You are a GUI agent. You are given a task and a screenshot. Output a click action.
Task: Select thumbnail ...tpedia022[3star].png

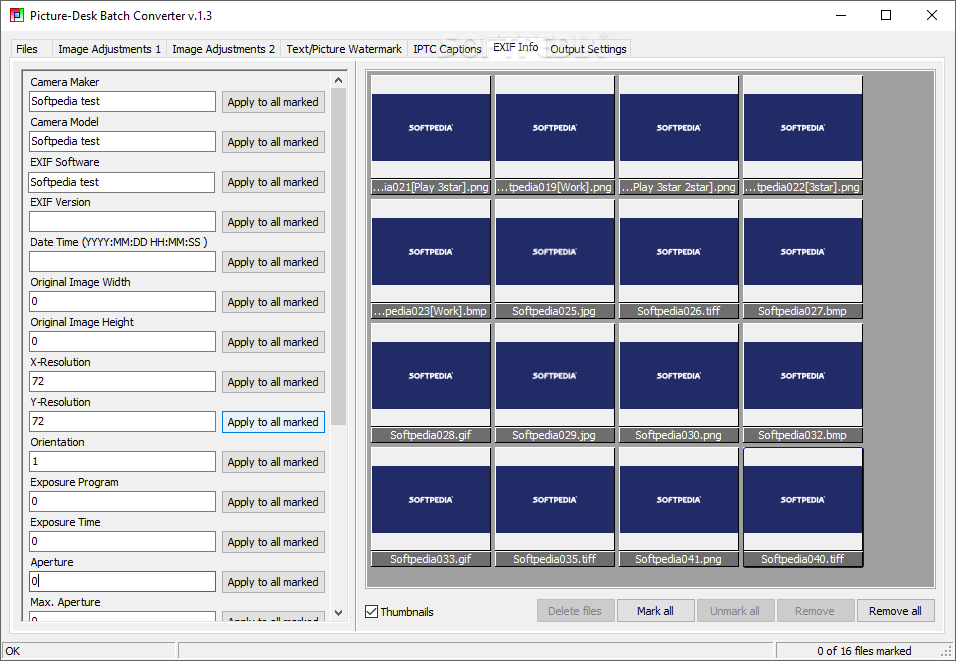tap(803, 135)
